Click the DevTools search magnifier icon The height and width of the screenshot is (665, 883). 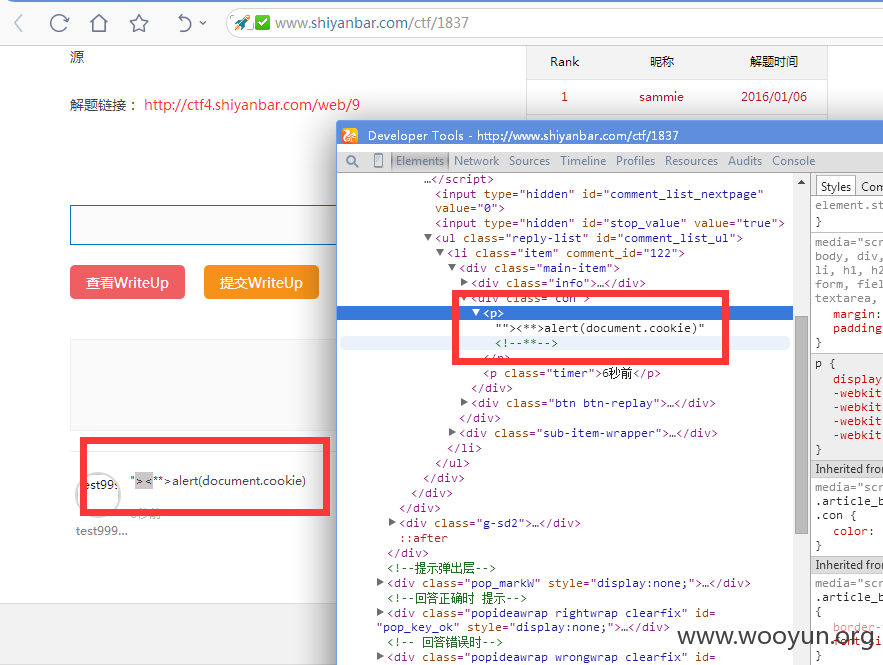coord(353,161)
